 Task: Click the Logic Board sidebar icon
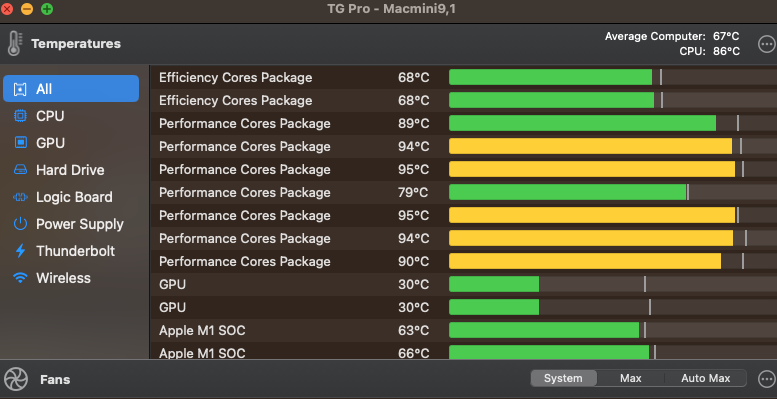[x=20, y=197]
